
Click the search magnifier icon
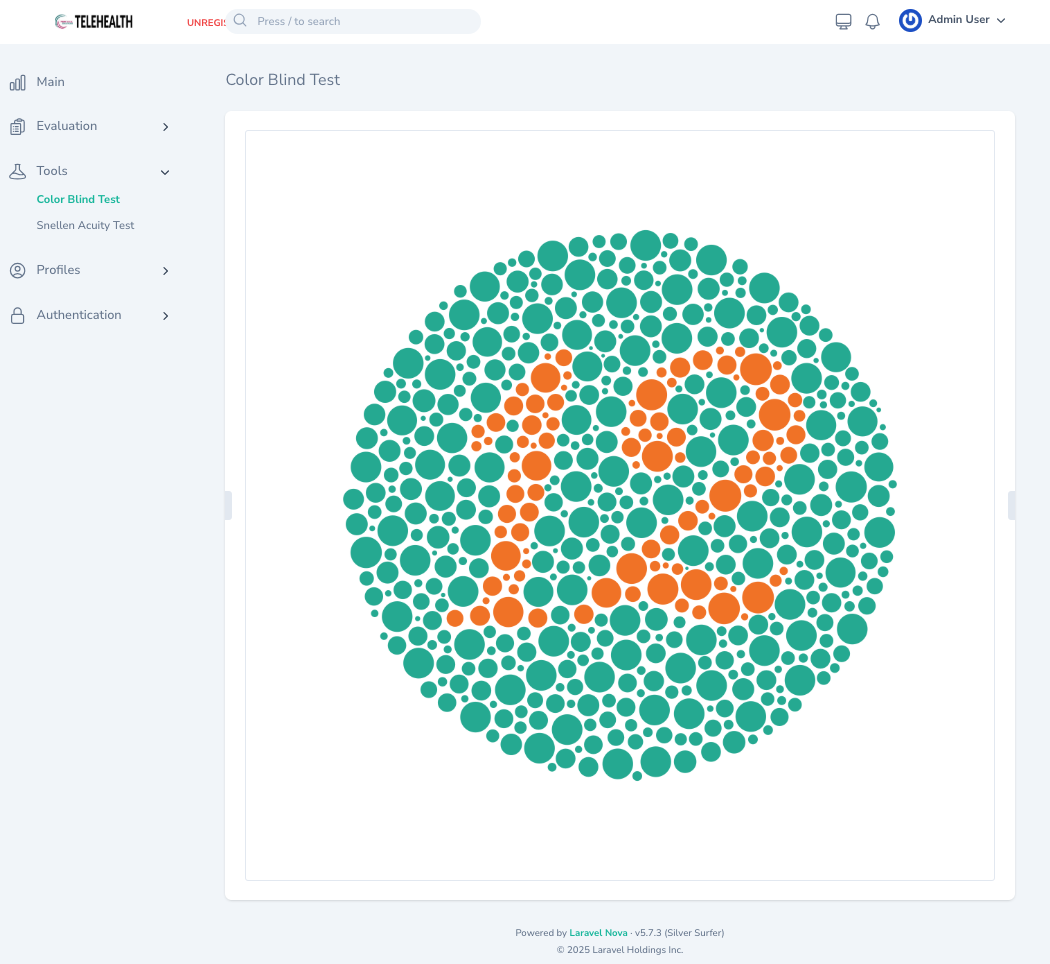240,21
